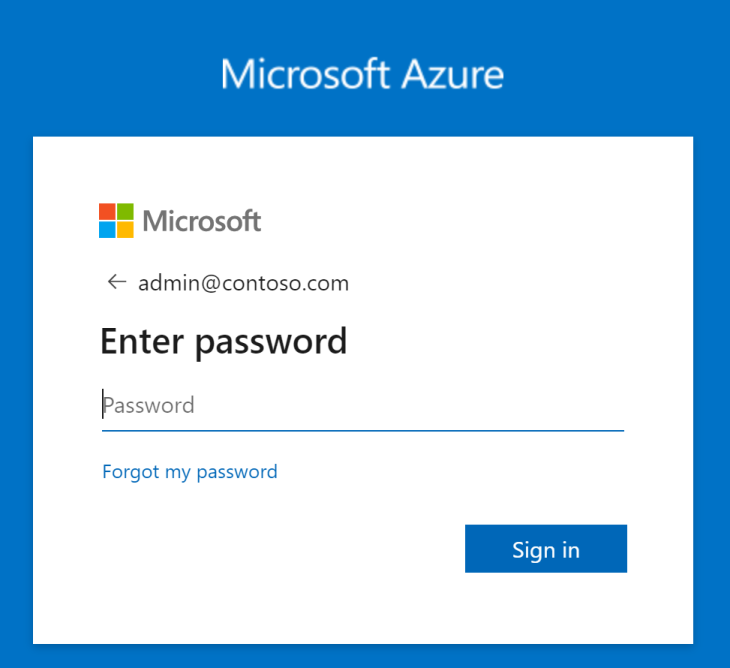This screenshot has width=730, height=668.
Task: Click the Password placeholder text
Action: click(x=149, y=405)
